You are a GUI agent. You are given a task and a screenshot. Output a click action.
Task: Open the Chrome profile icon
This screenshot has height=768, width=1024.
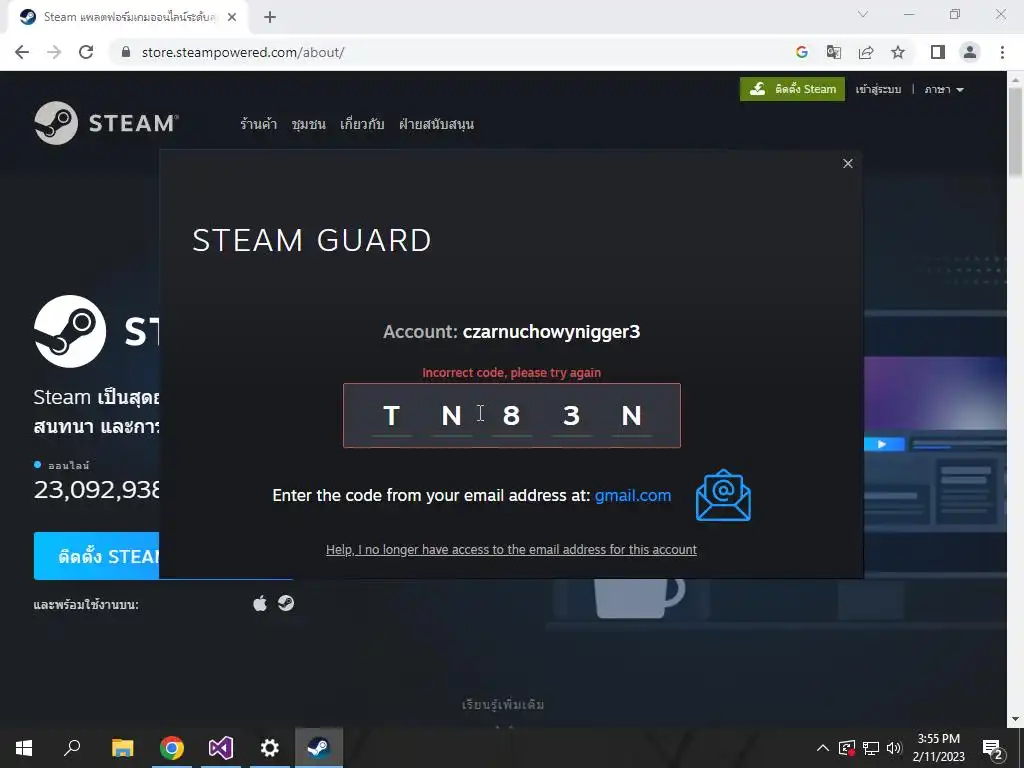[970, 52]
